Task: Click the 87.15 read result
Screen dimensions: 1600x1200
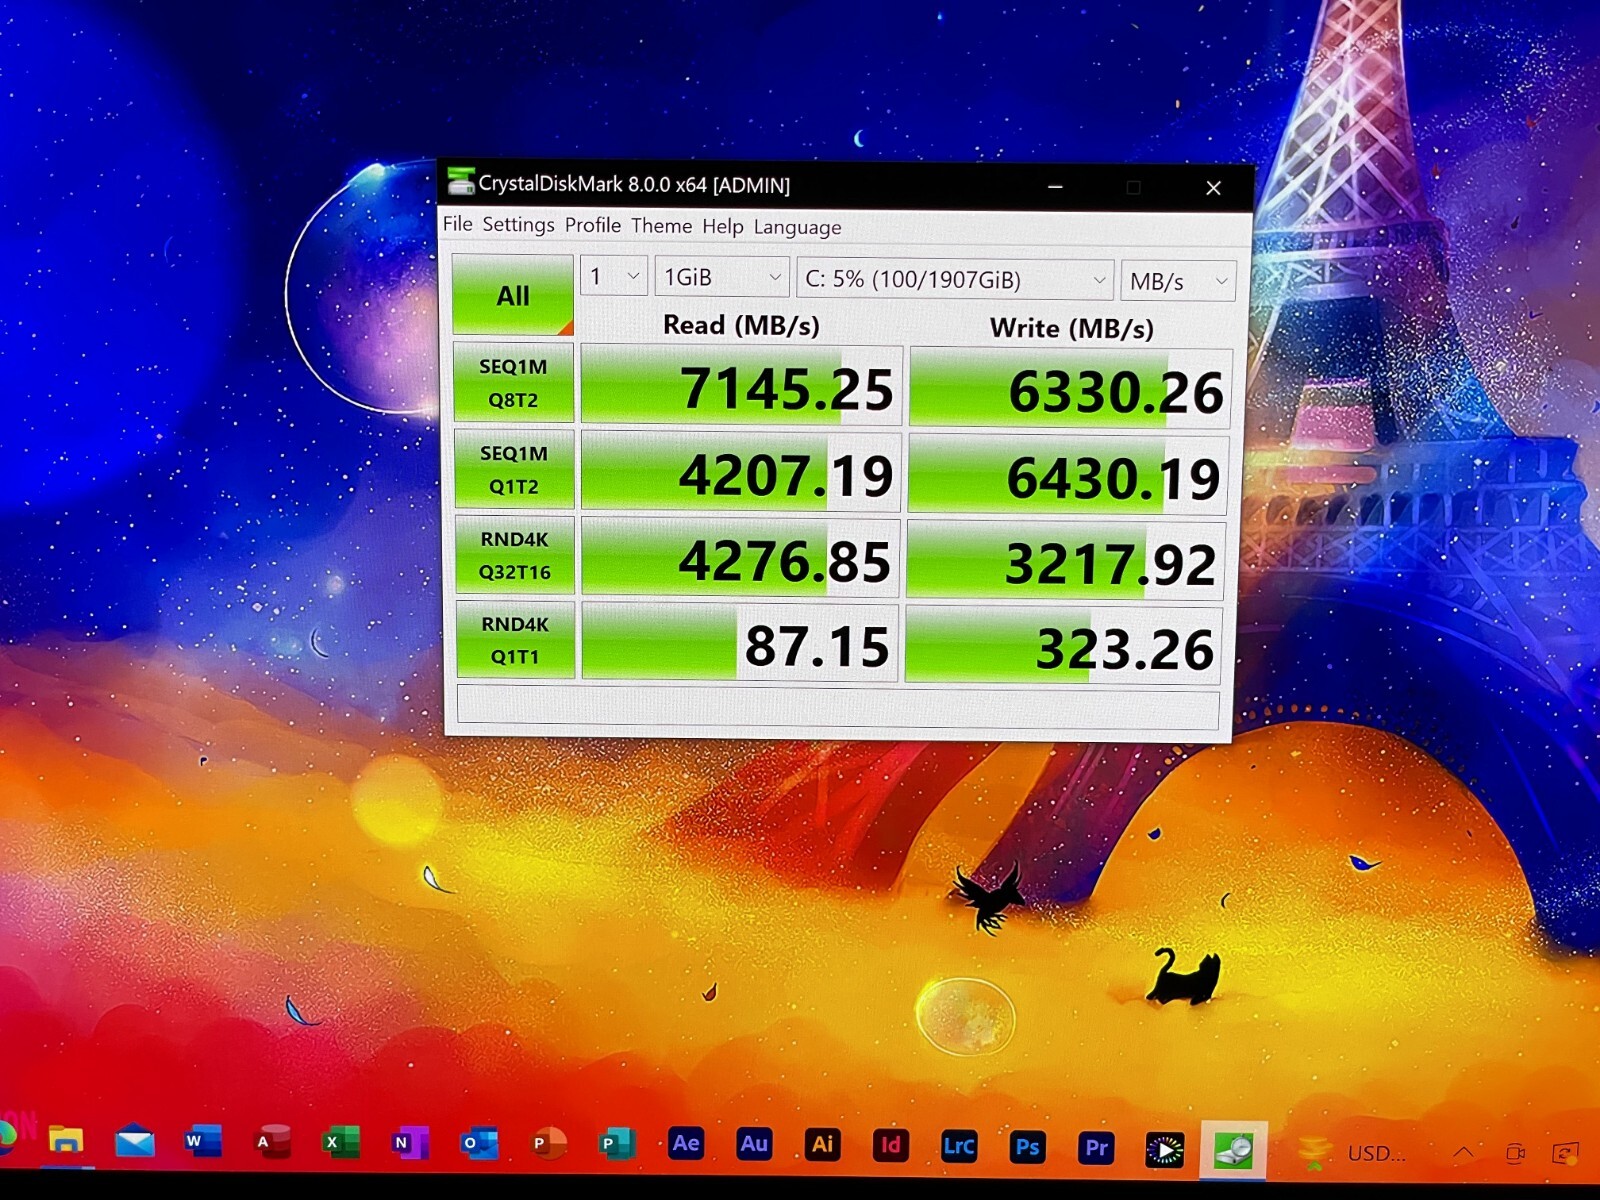Action: [x=740, y=643]
